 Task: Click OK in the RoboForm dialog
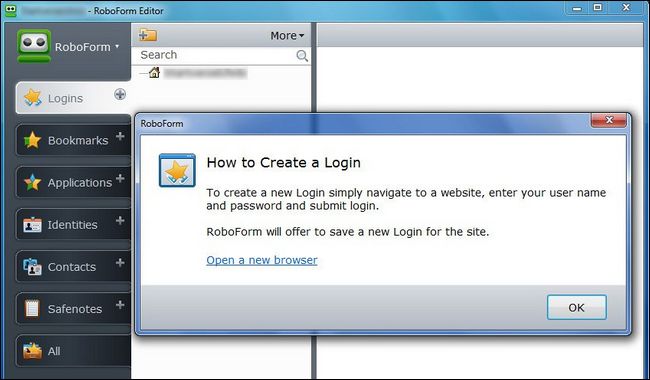tap(577, 307)
